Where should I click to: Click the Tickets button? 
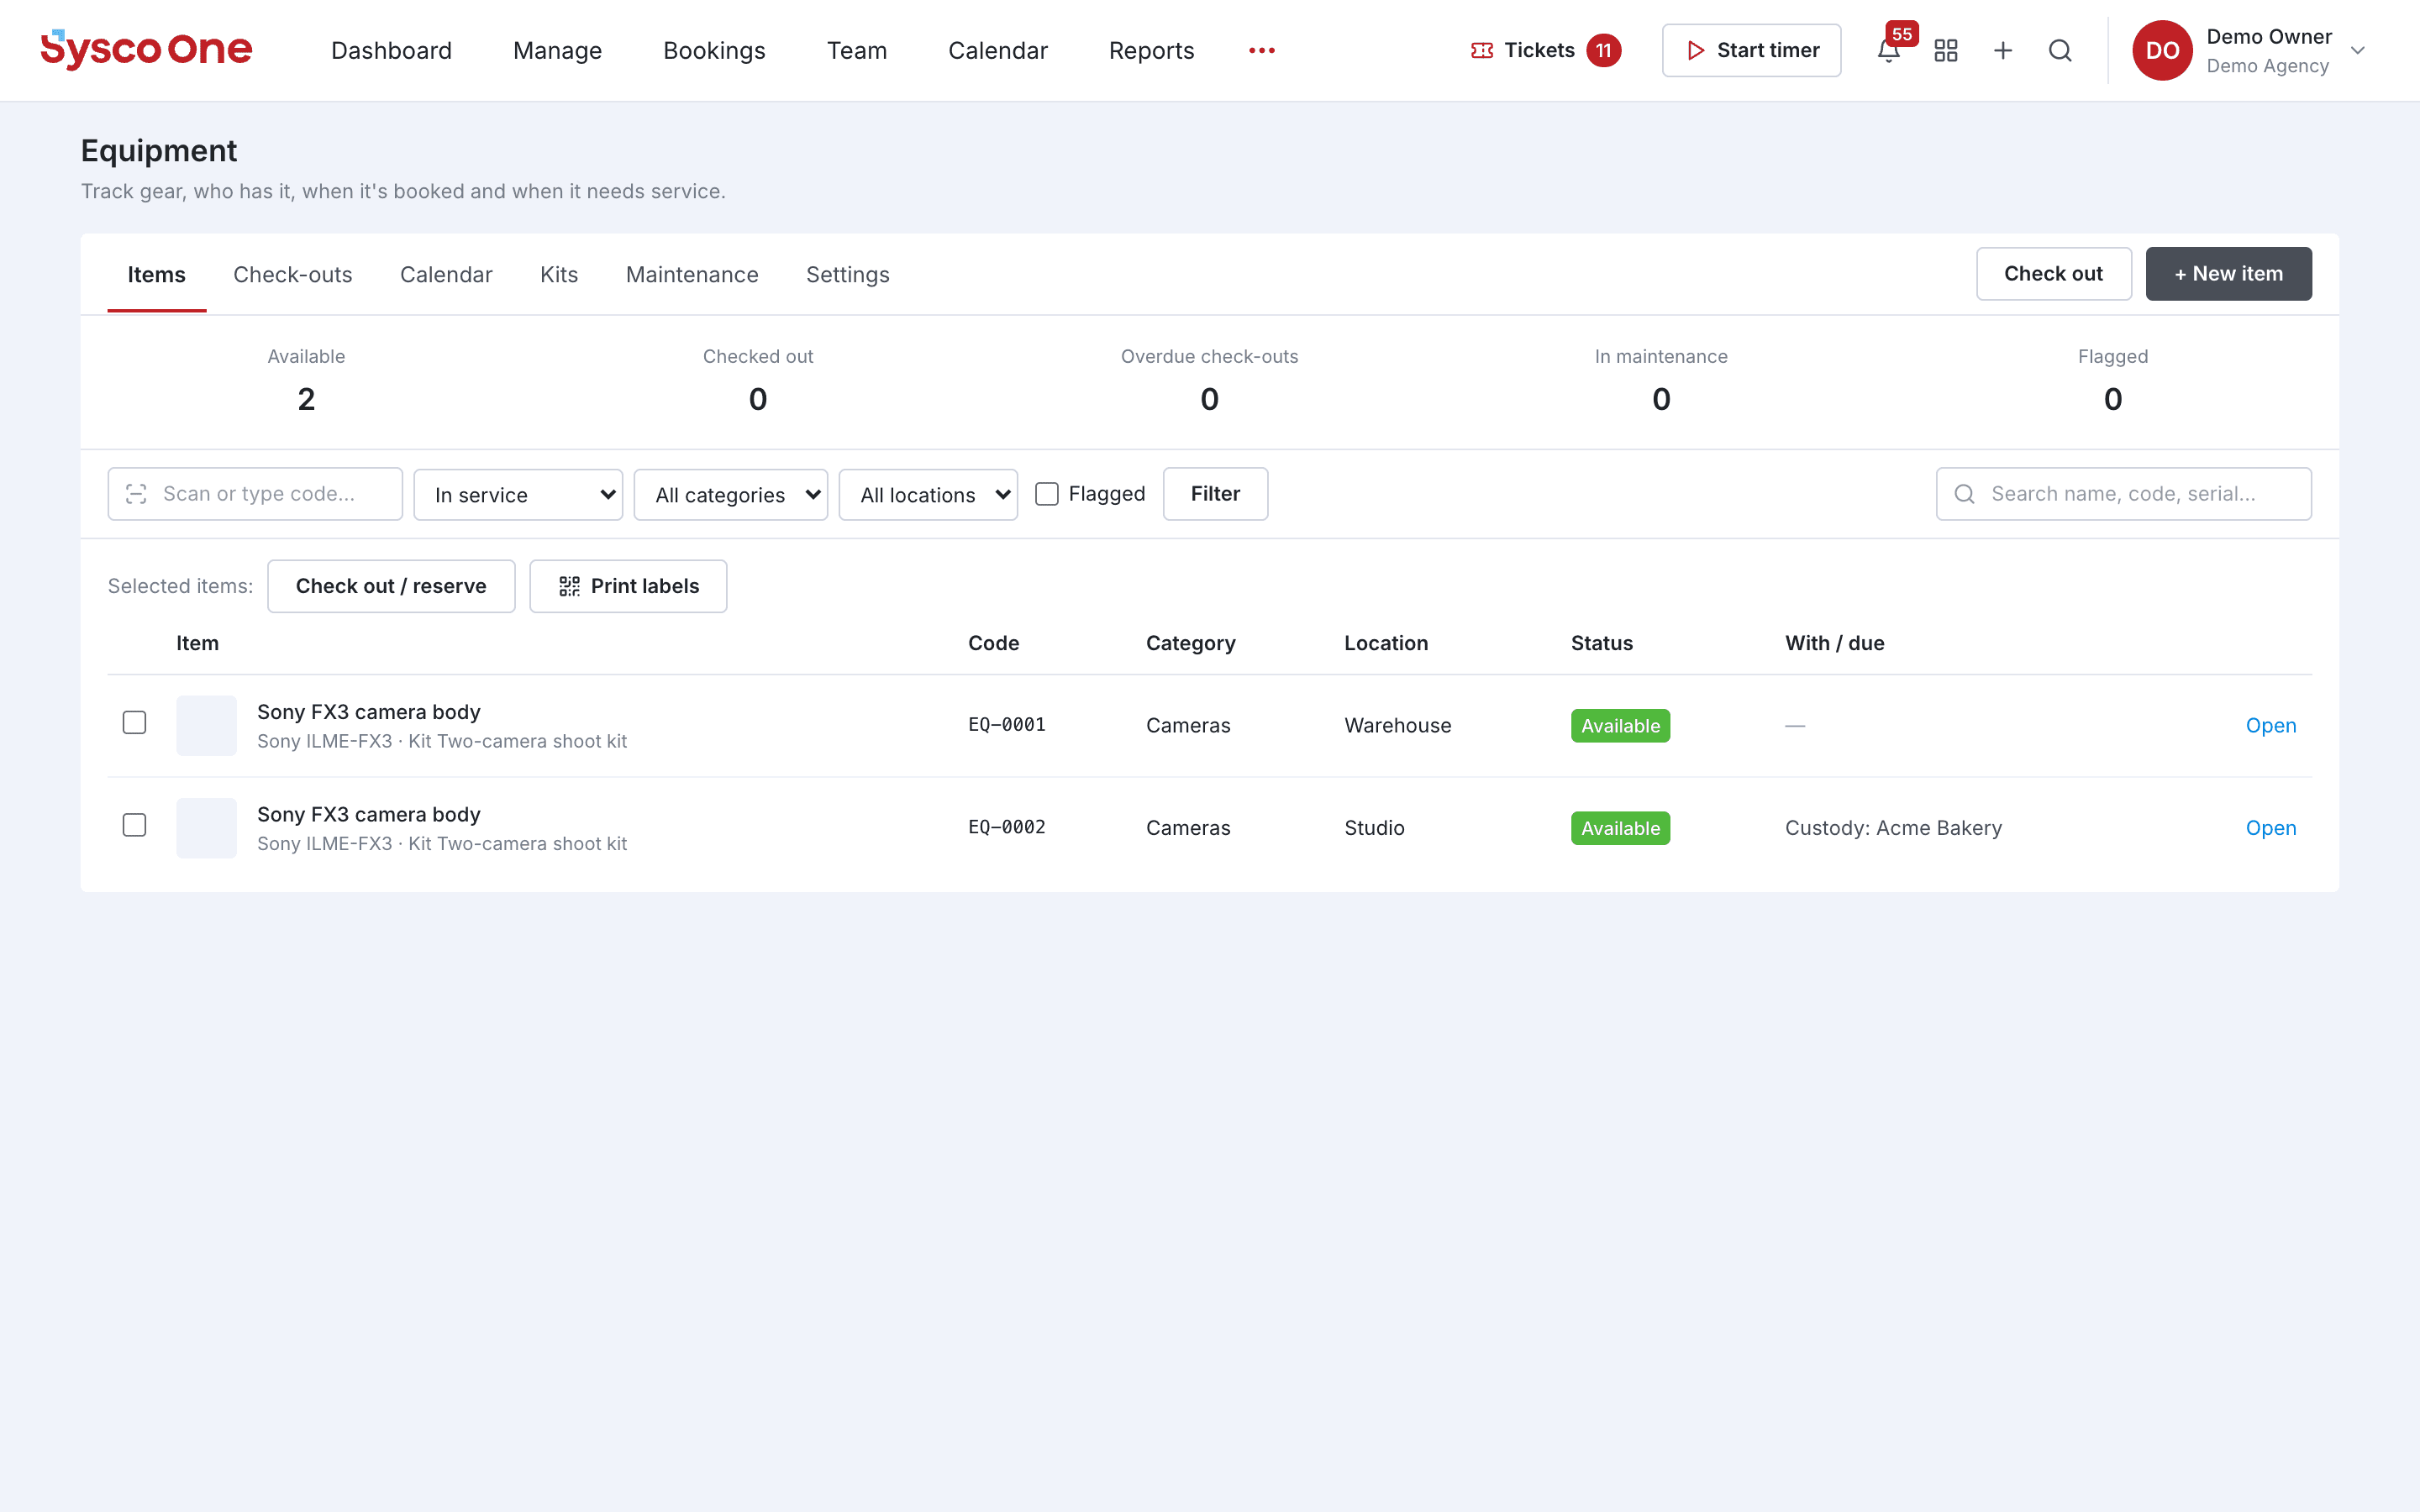pos(1545,50)
